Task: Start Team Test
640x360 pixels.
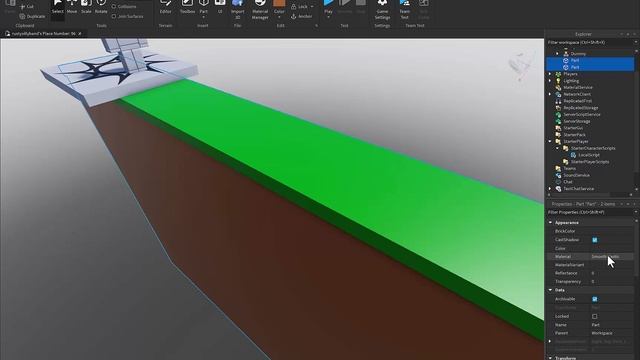Action: point(404,9)
